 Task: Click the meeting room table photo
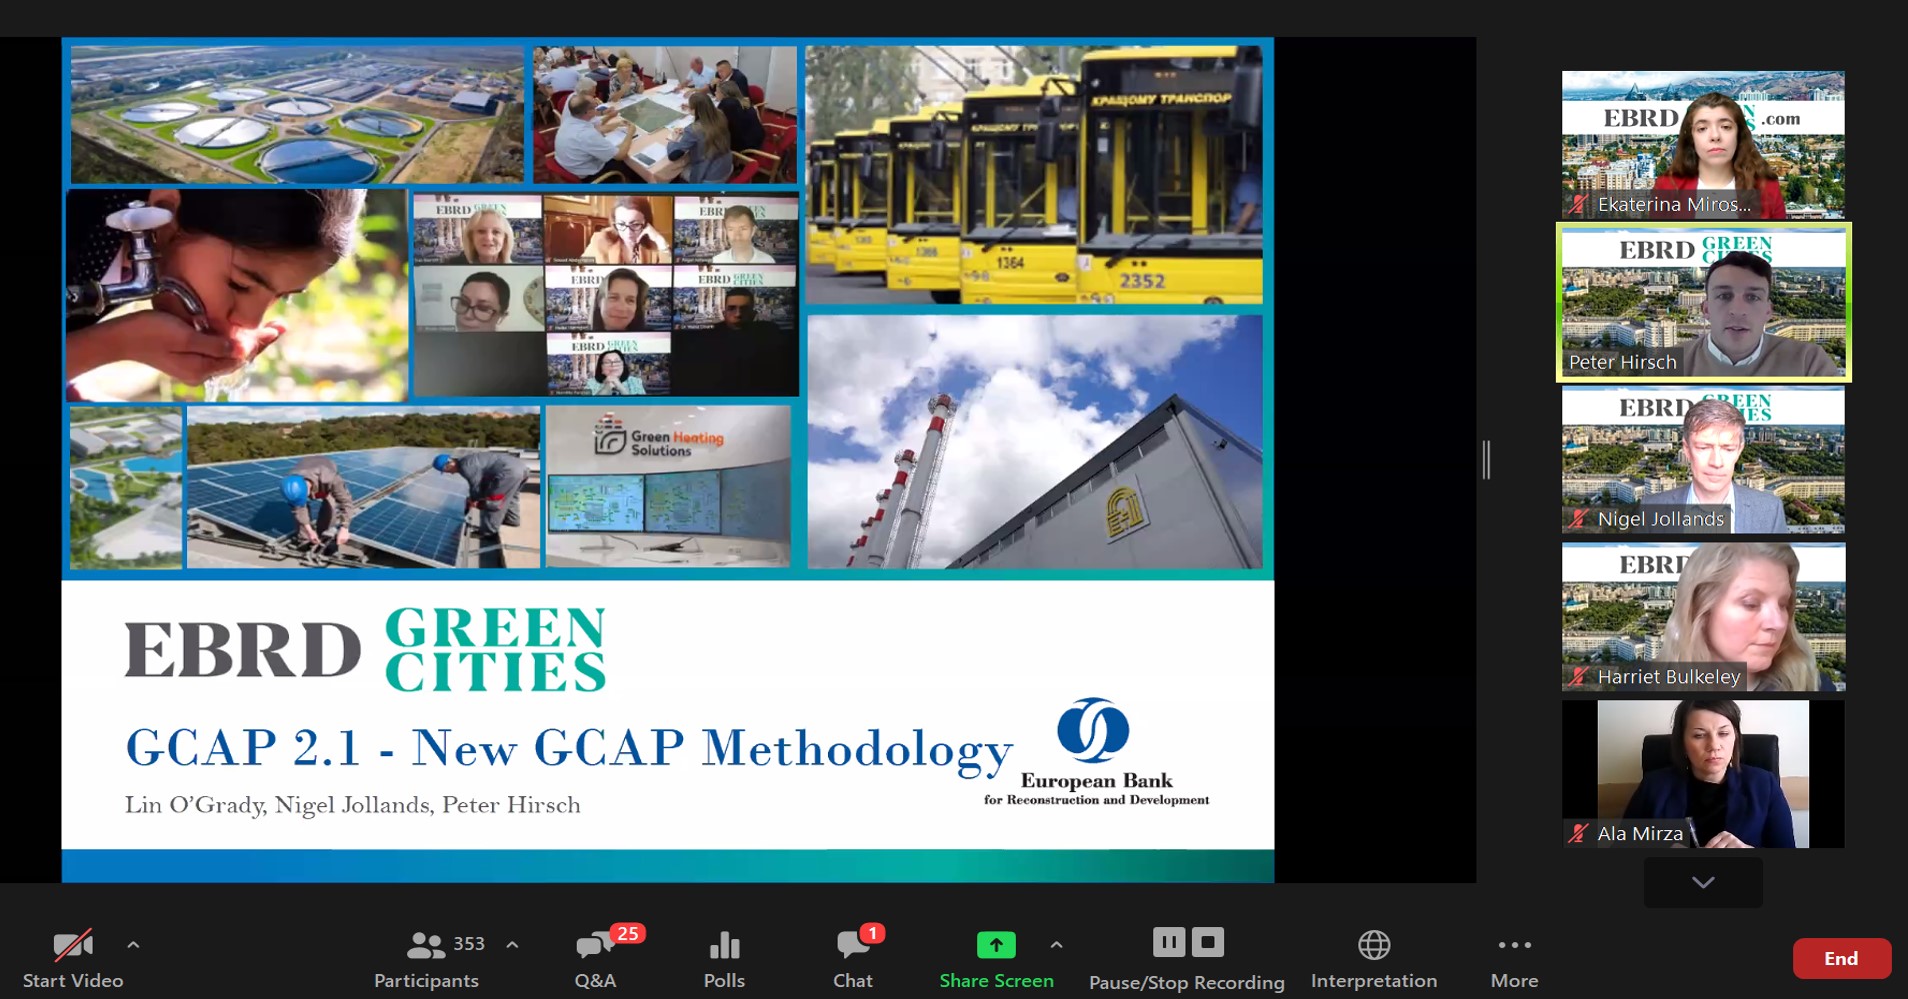pyautogui.click(x=665, y=114)
